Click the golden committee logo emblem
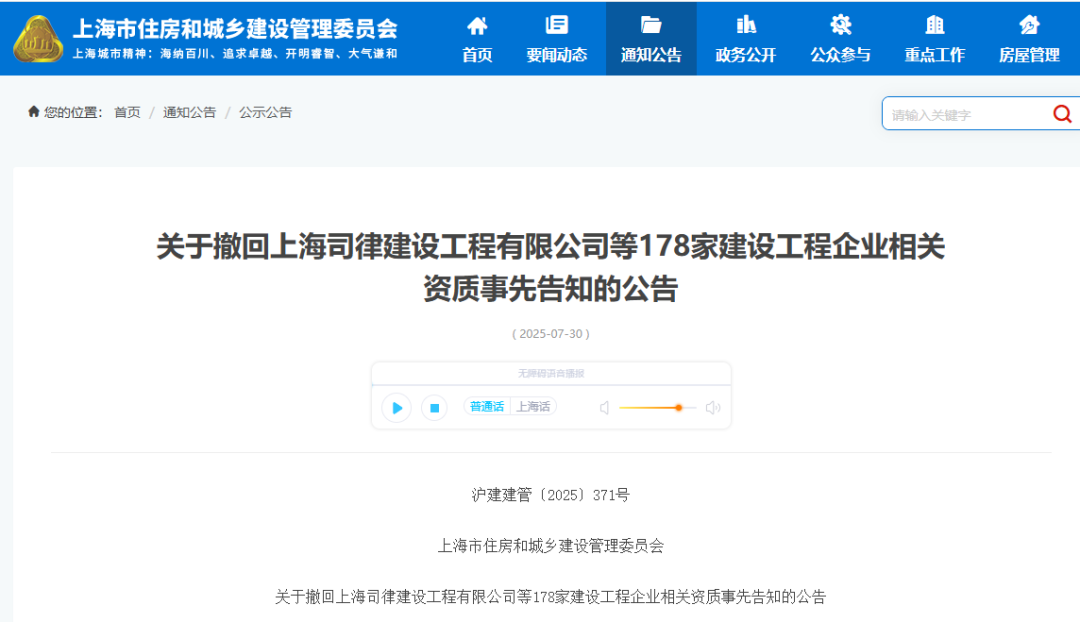This screenshot has width=1080, height=622. pyautogui.click(x=39, y=39)
